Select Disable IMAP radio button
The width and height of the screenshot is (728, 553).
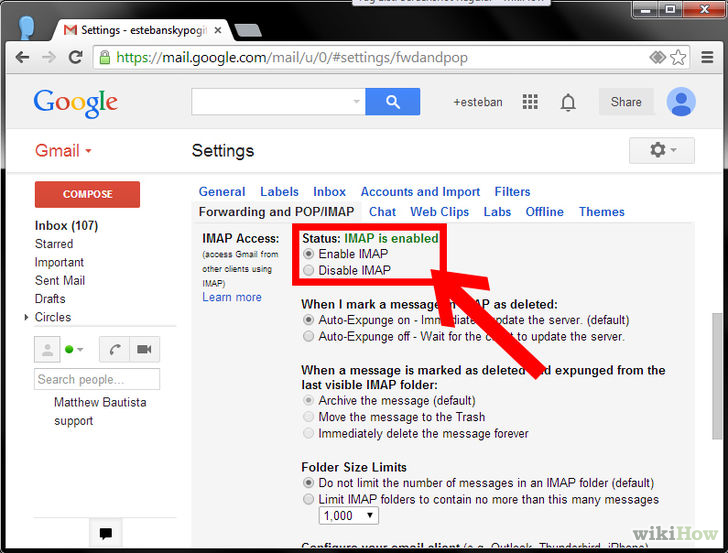[x=308, y=270]
